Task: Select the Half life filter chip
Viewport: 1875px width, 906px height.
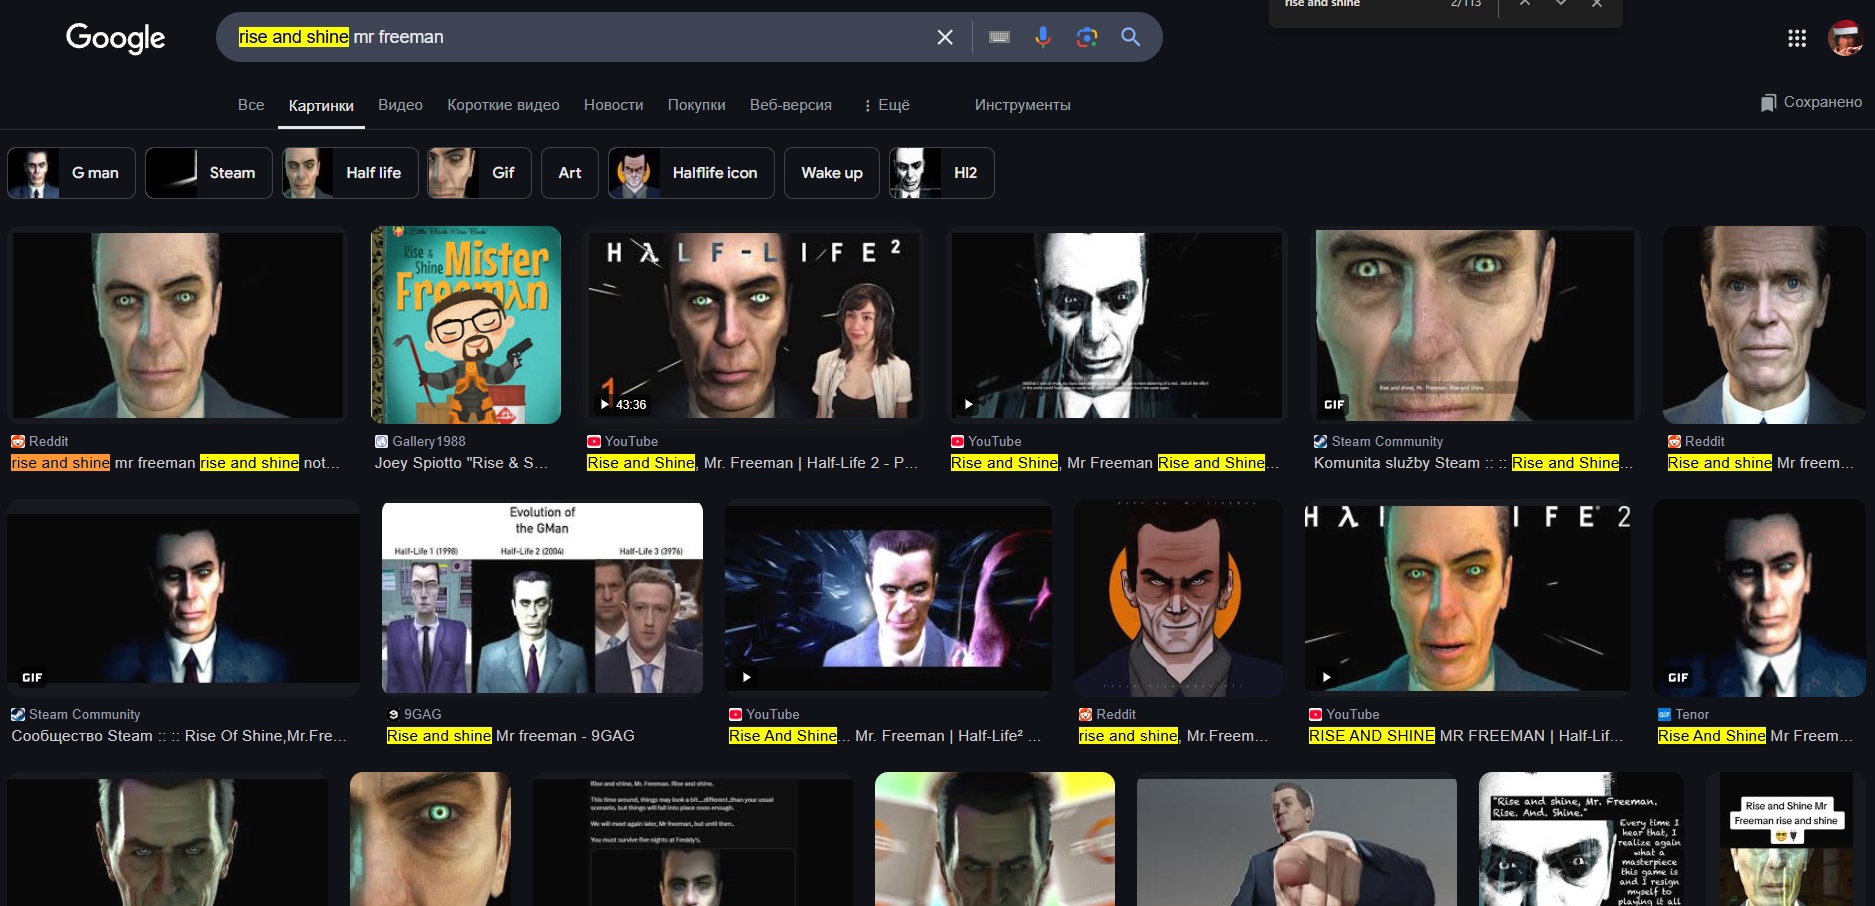Action: (x=350, y=173)
